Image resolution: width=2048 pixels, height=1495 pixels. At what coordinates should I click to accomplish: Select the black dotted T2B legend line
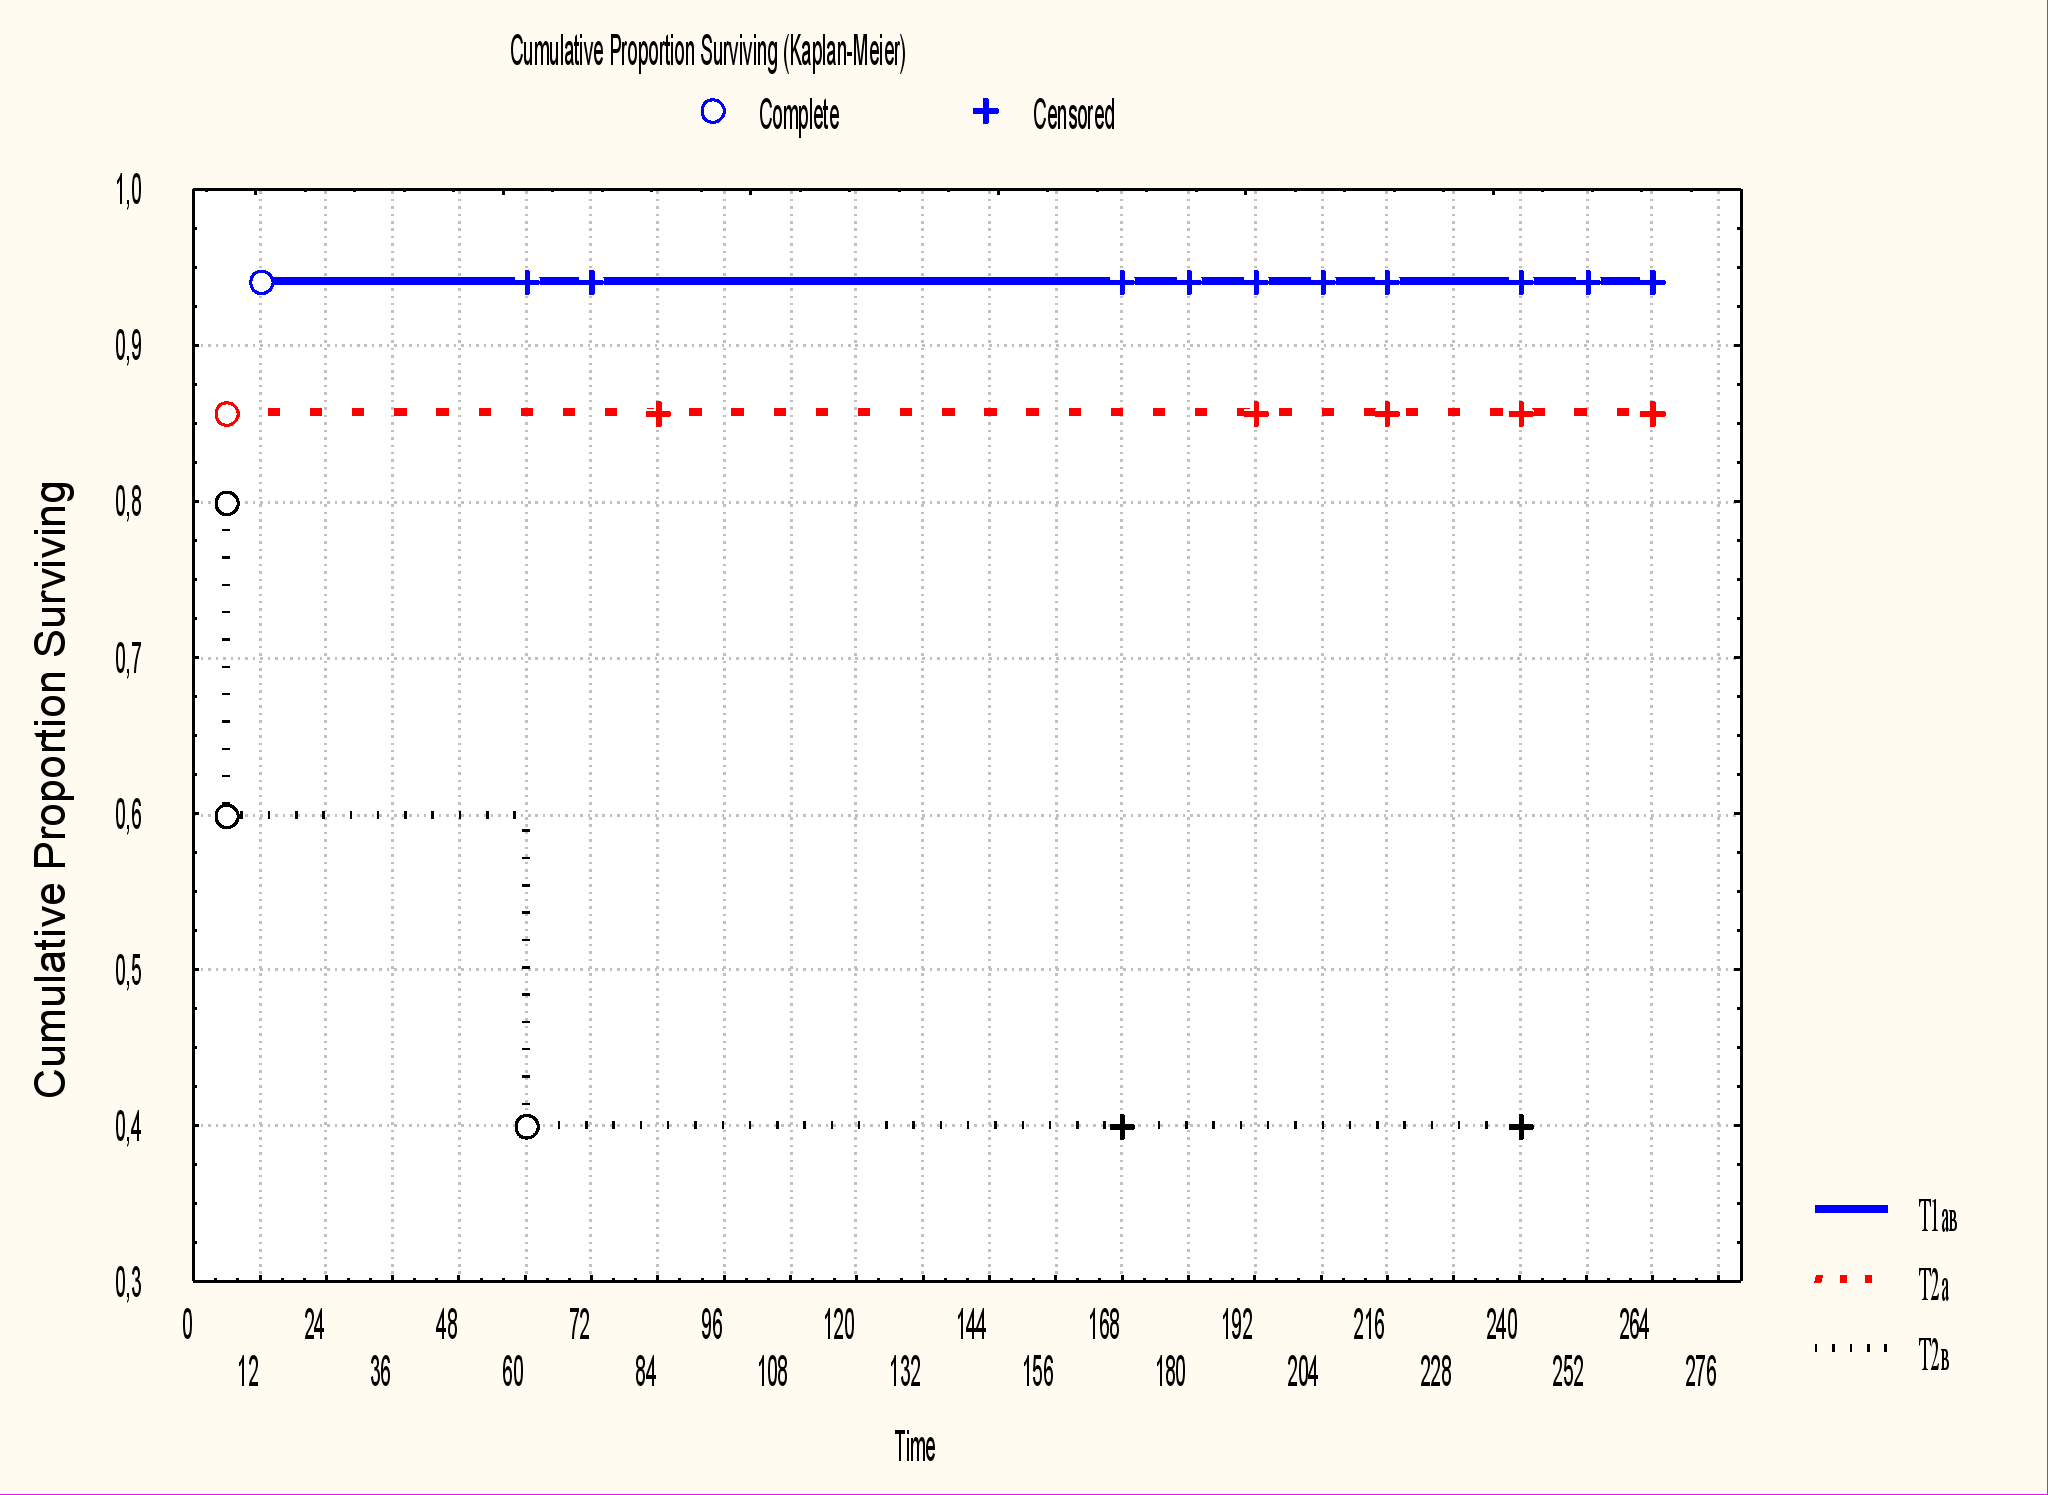(1851, 1348)
